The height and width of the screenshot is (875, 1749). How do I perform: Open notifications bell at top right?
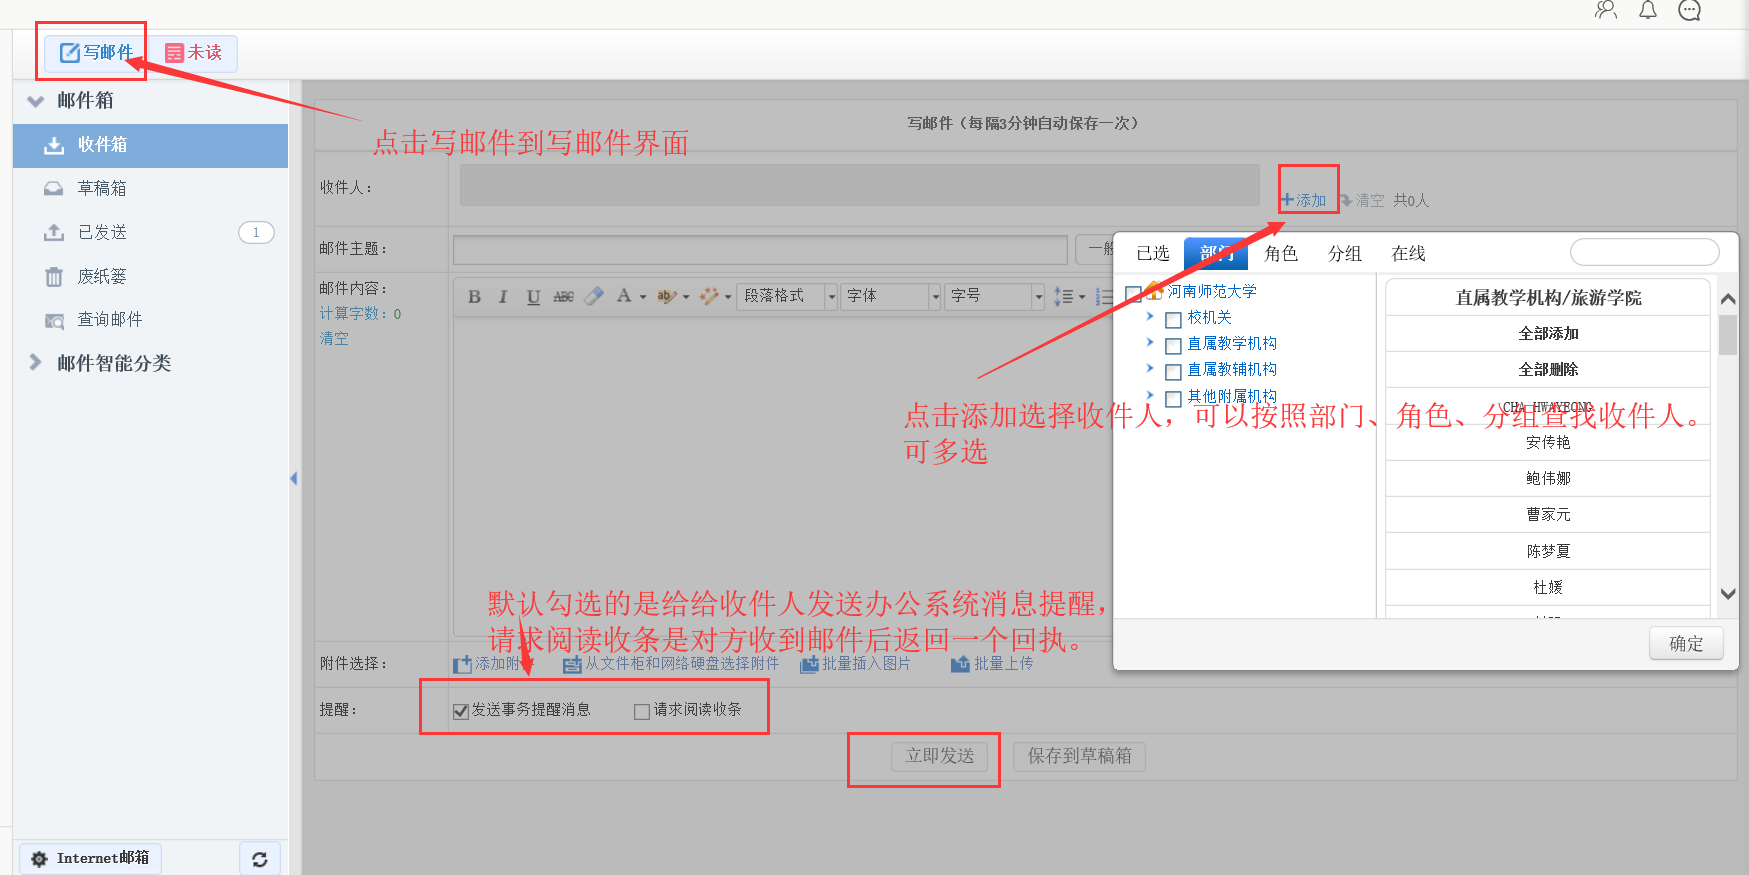click(1647, 11)
